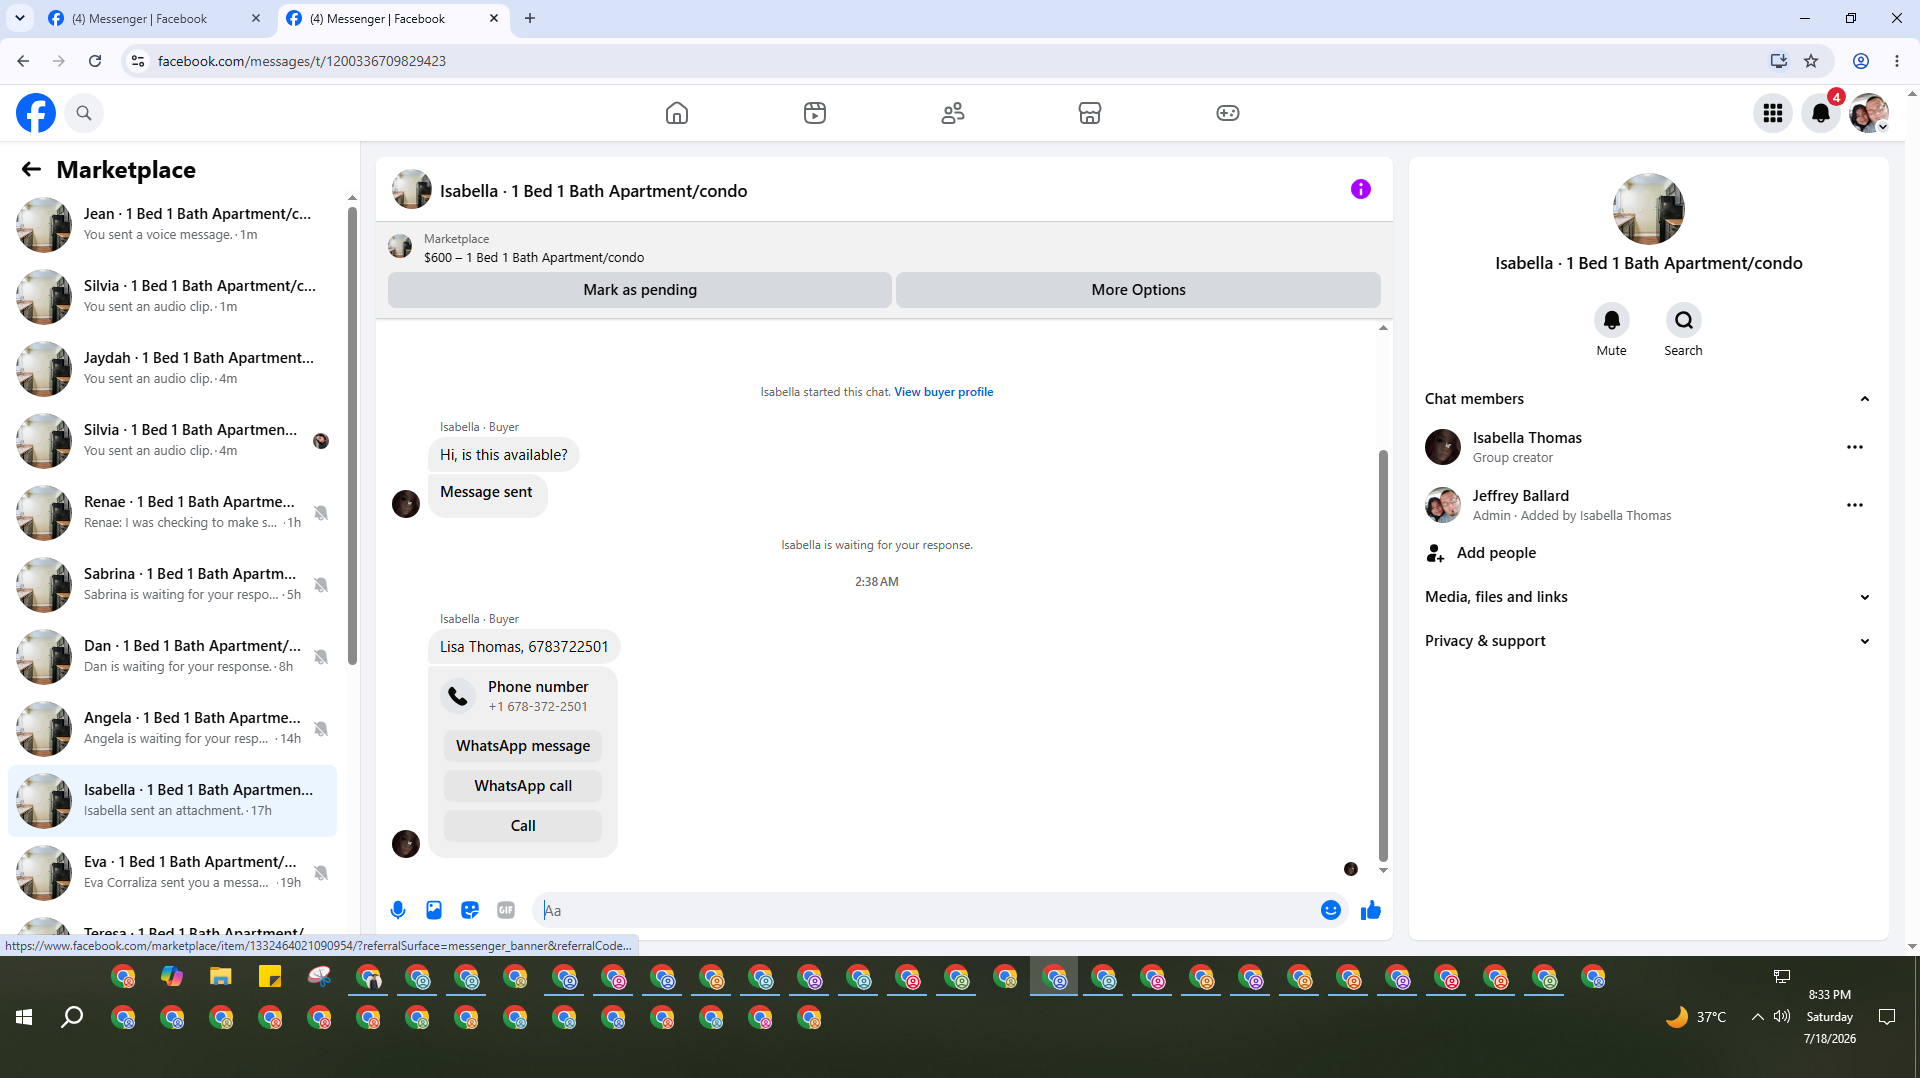Open the Marketplace storefront icon
Screen dimensions: 1920x1078
coord(1090,113)
